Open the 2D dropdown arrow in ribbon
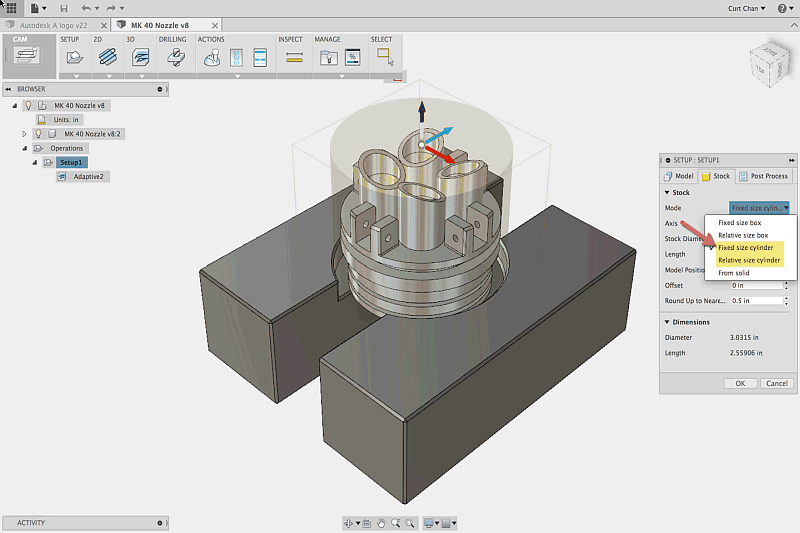Viewport: 800px width, 533px height. click(x=109, y=76)
